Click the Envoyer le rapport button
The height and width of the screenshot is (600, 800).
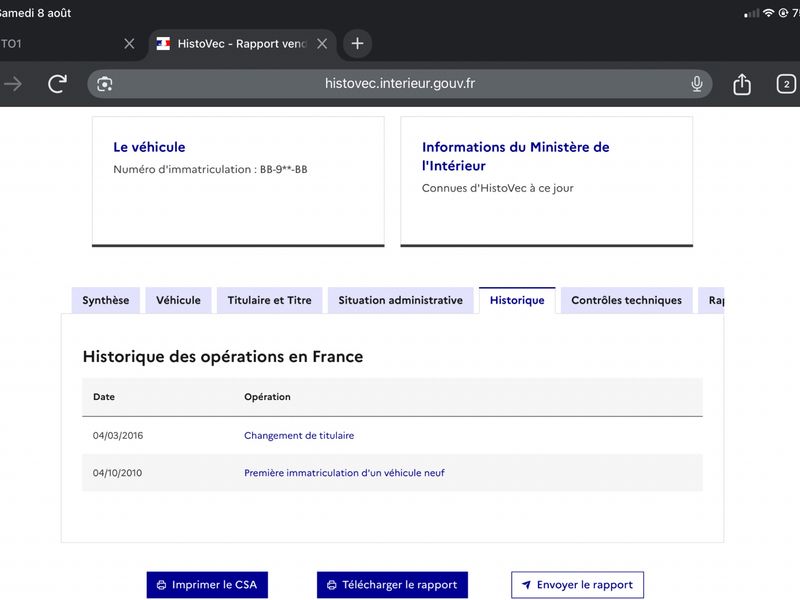pyautogui.click(x=578, y=585)
